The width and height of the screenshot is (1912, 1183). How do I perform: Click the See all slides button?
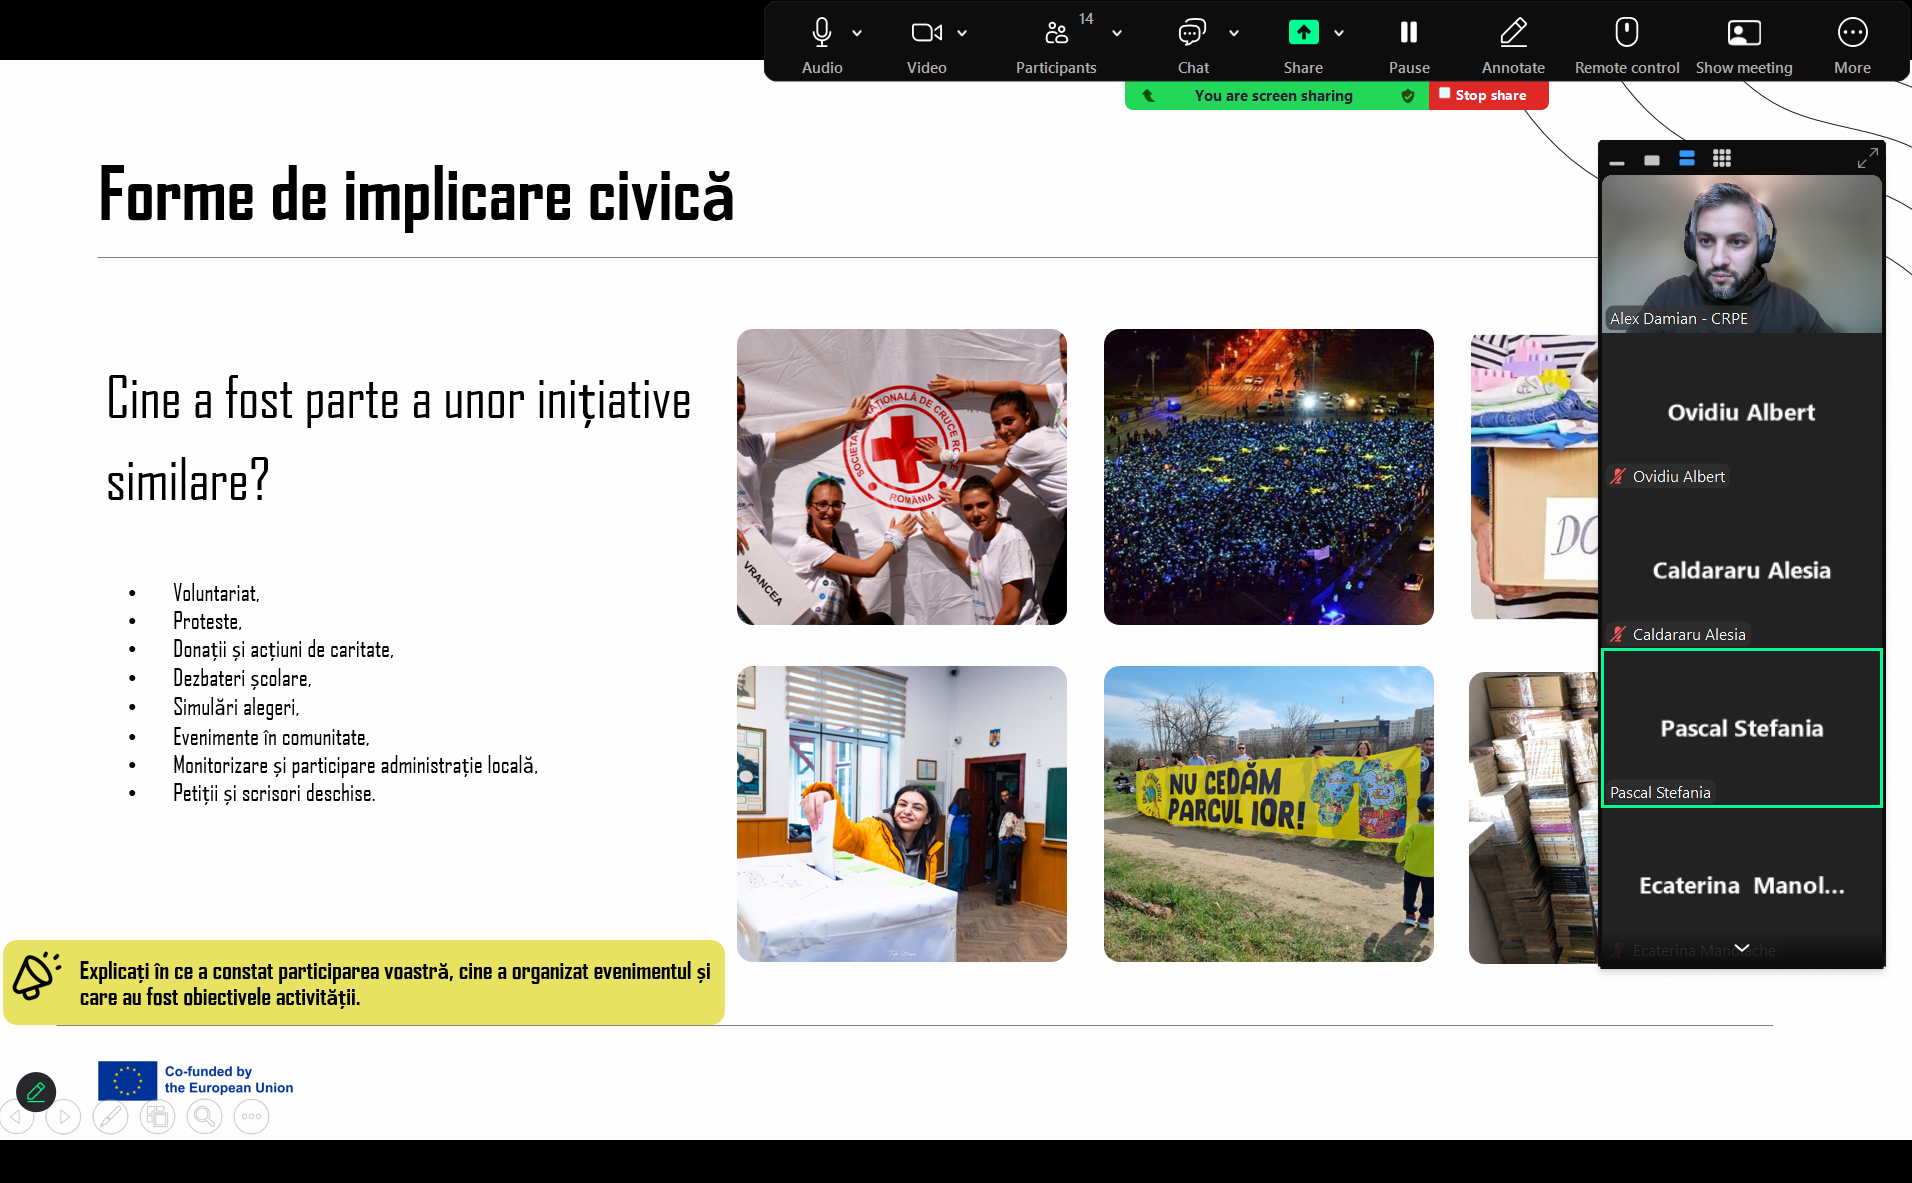pyautogui.click(x=157, y=1116)
